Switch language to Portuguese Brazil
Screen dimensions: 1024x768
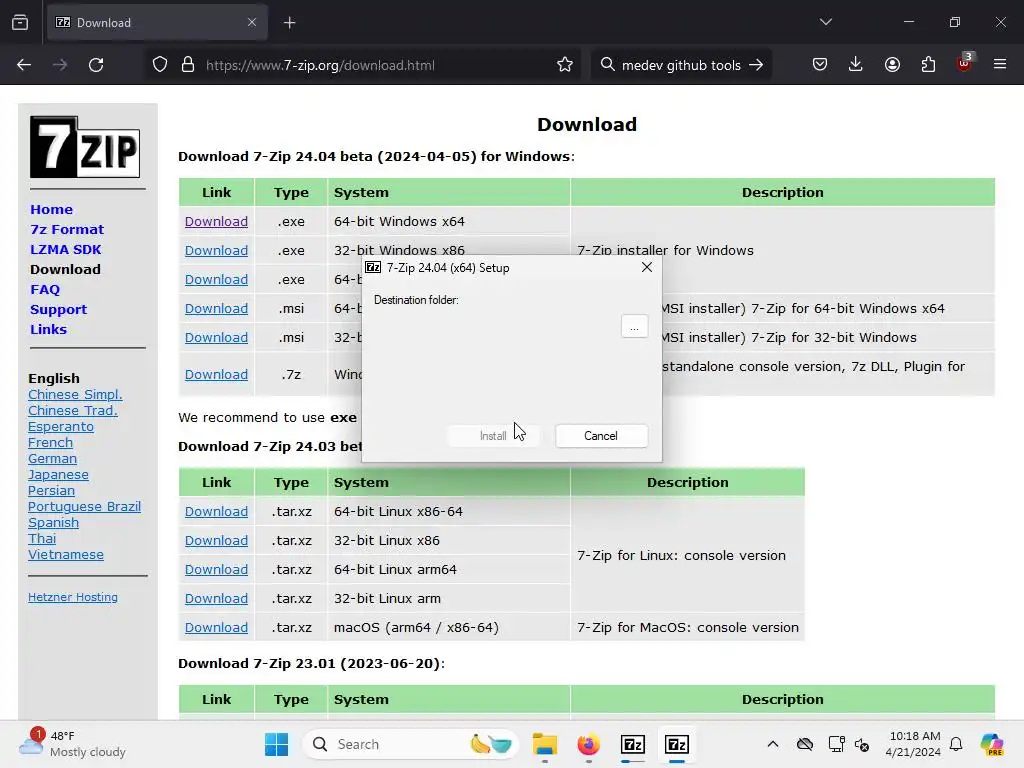[x=84, y=507]
